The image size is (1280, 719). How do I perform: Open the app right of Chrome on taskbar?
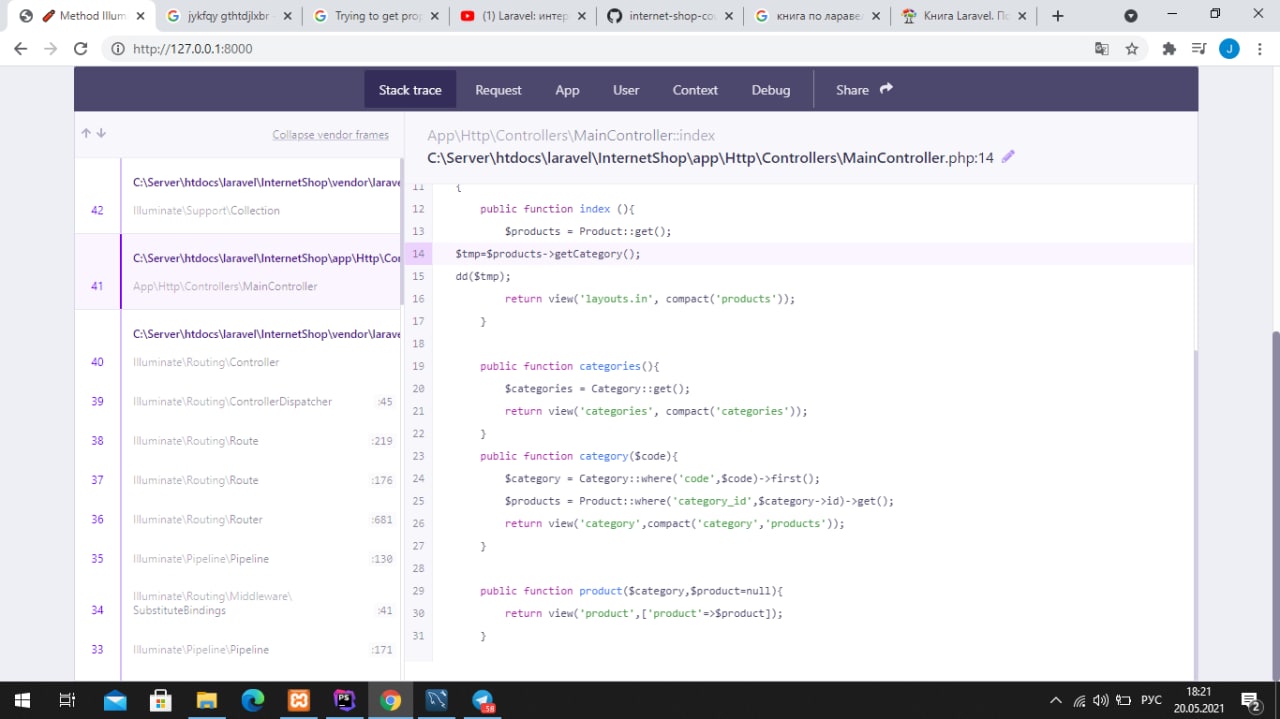[x=437, y=700]
